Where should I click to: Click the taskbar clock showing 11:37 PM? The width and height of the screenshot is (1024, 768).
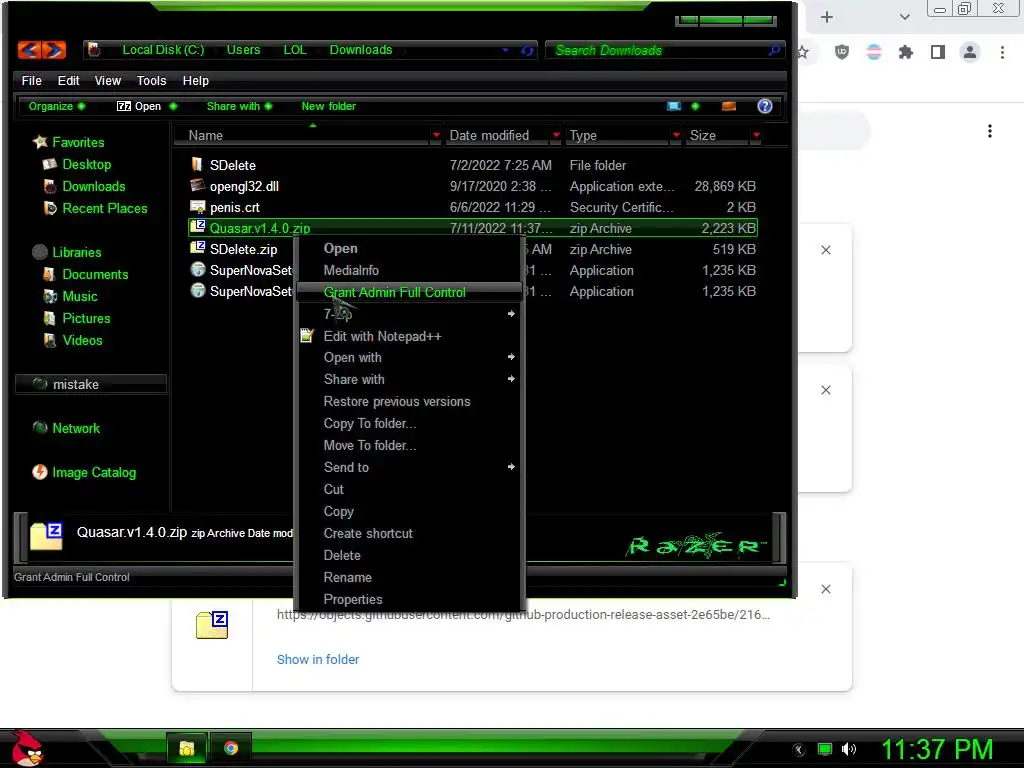[936, 749]
